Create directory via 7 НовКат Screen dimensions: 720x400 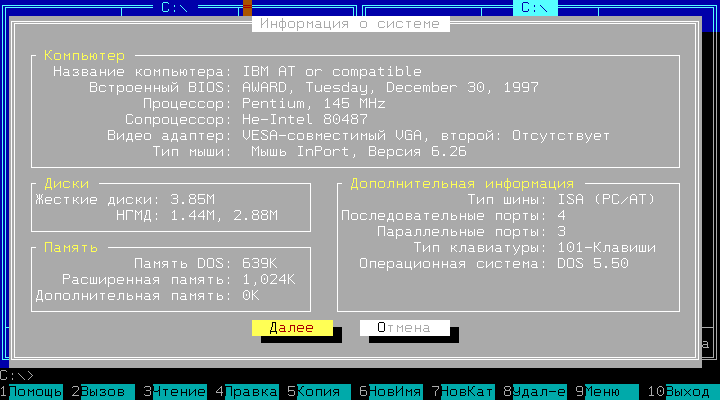(467, 391)
